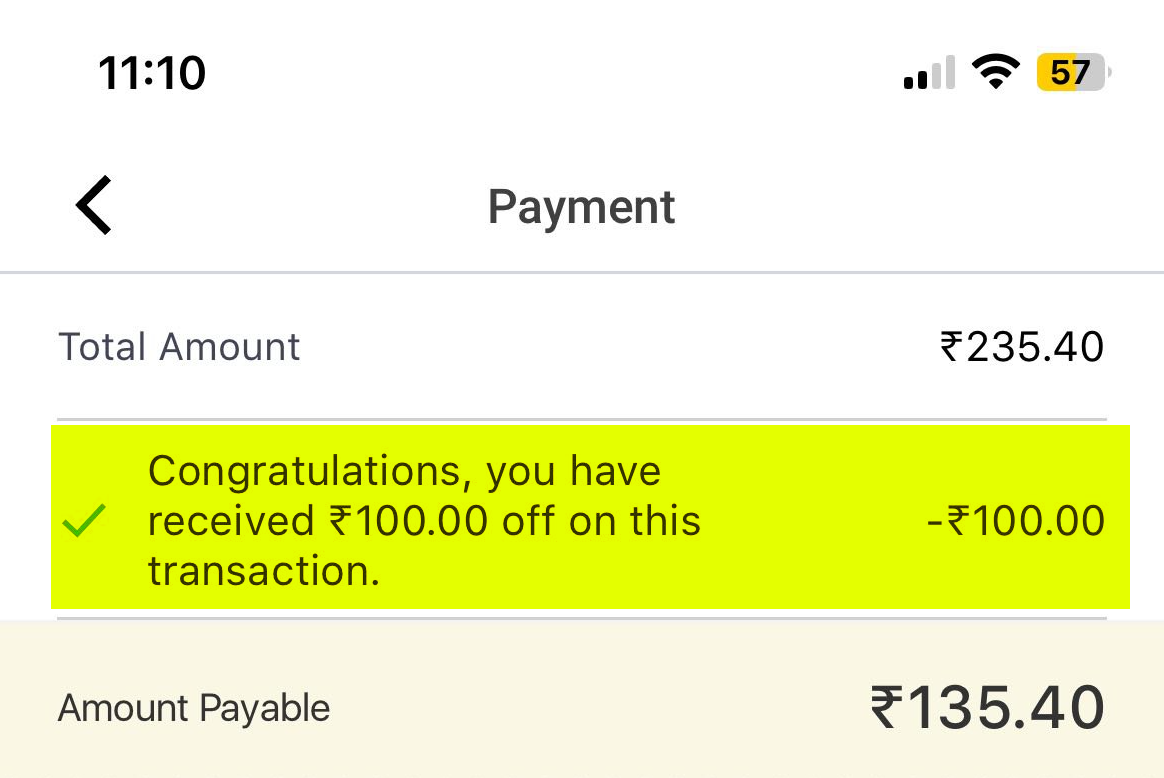The image size is (1164, 778).
Task: Click the words "you have" in the banner
Action: pos(573,471)
